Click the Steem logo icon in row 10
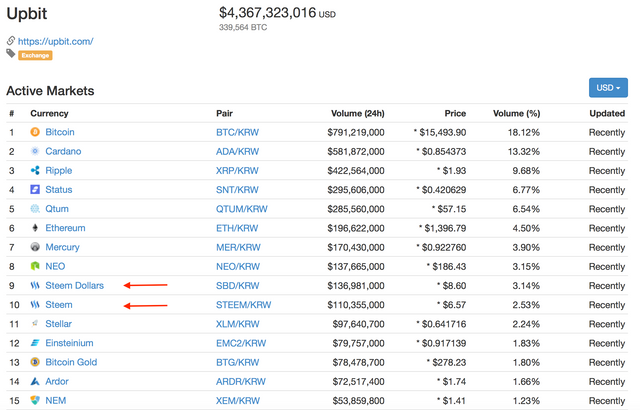Image resolution: width=640 pixels, height=410 pixels. [x=35, y=304]
